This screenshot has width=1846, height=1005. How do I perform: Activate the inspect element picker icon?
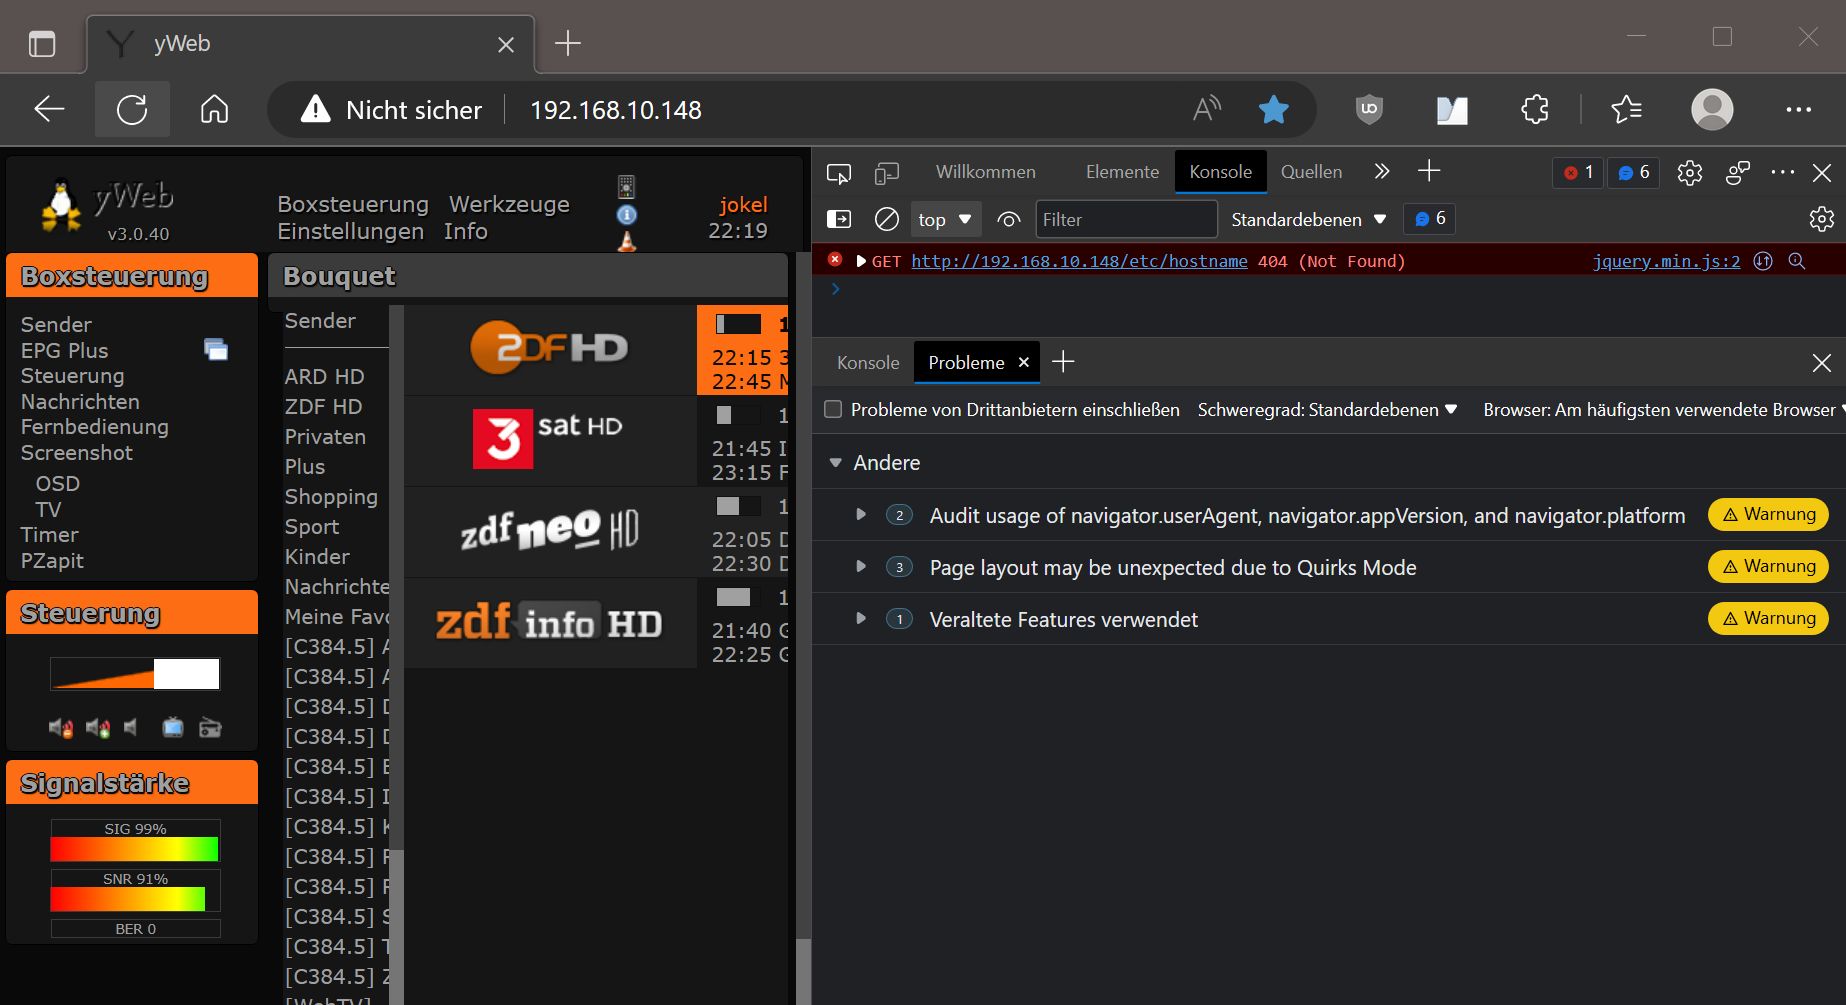[838, 173]
